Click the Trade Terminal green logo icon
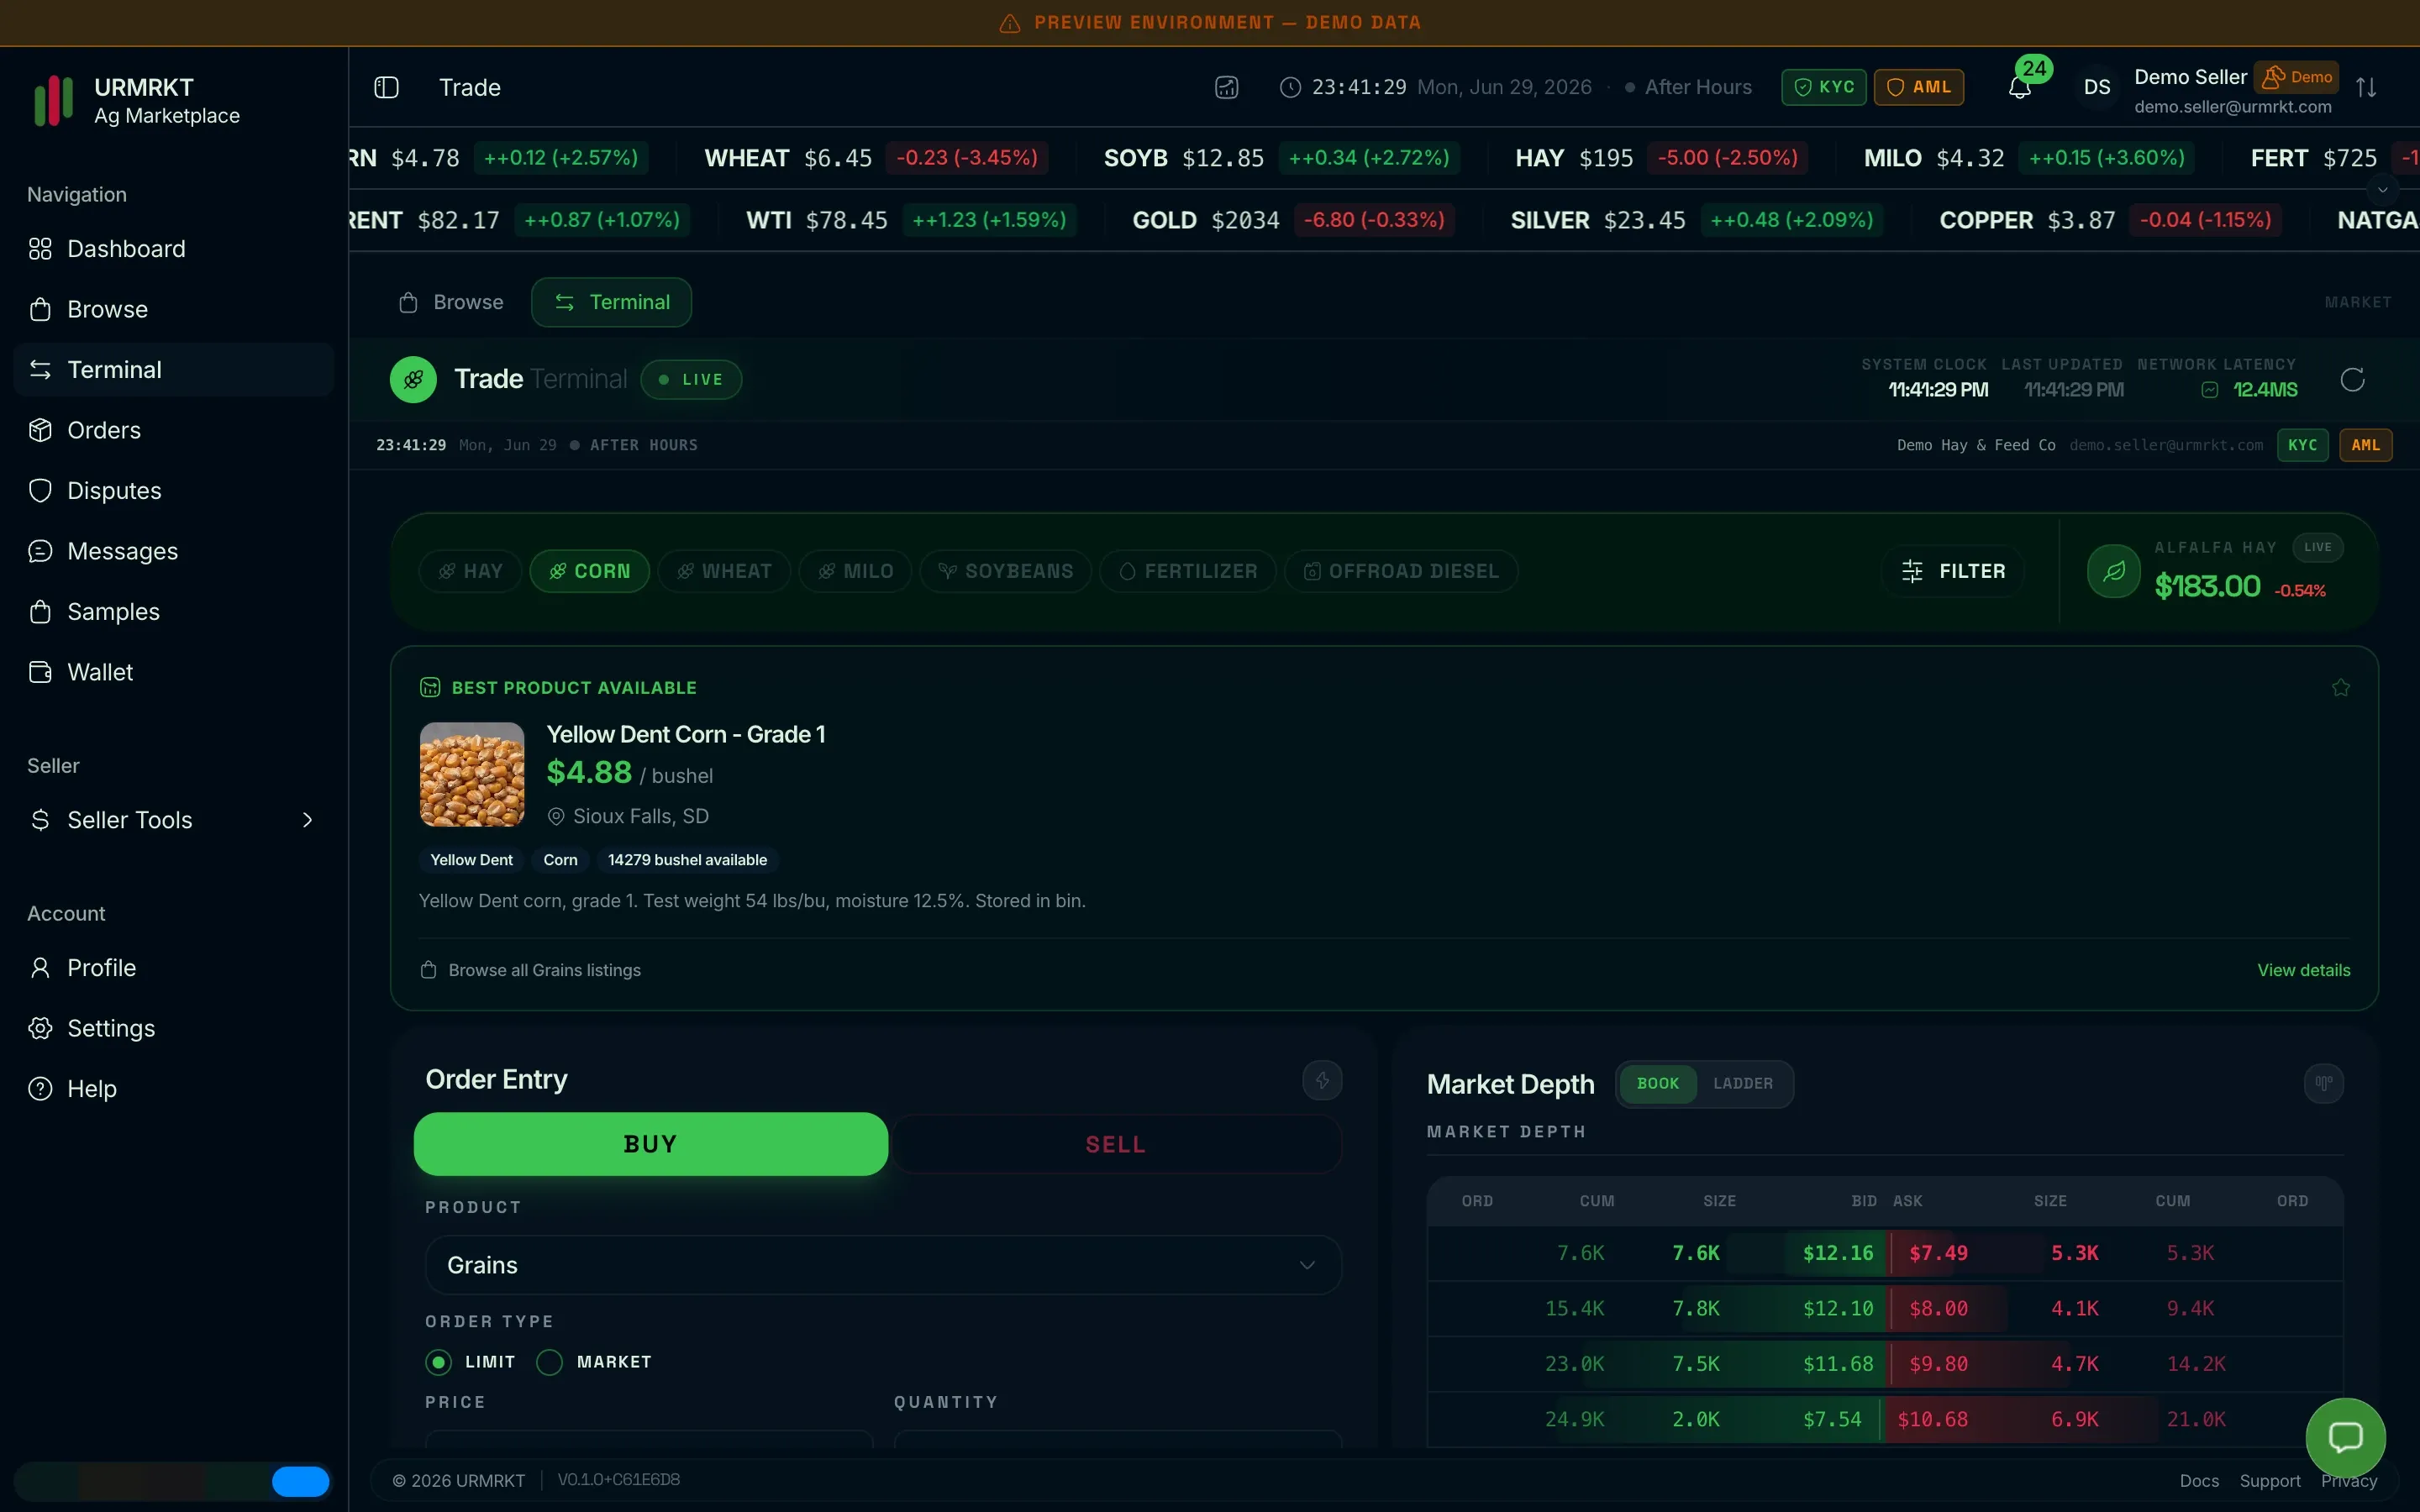 click(413, 380)
